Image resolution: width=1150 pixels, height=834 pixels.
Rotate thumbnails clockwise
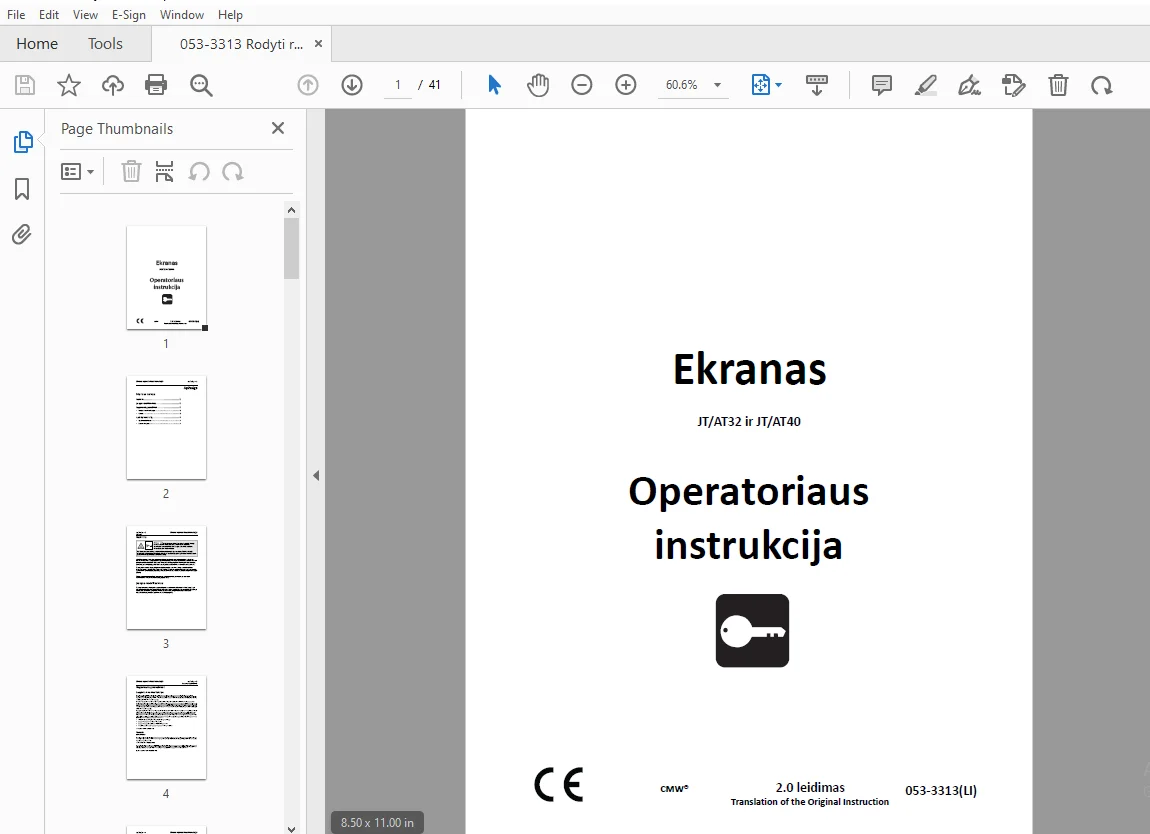point(233,172)
